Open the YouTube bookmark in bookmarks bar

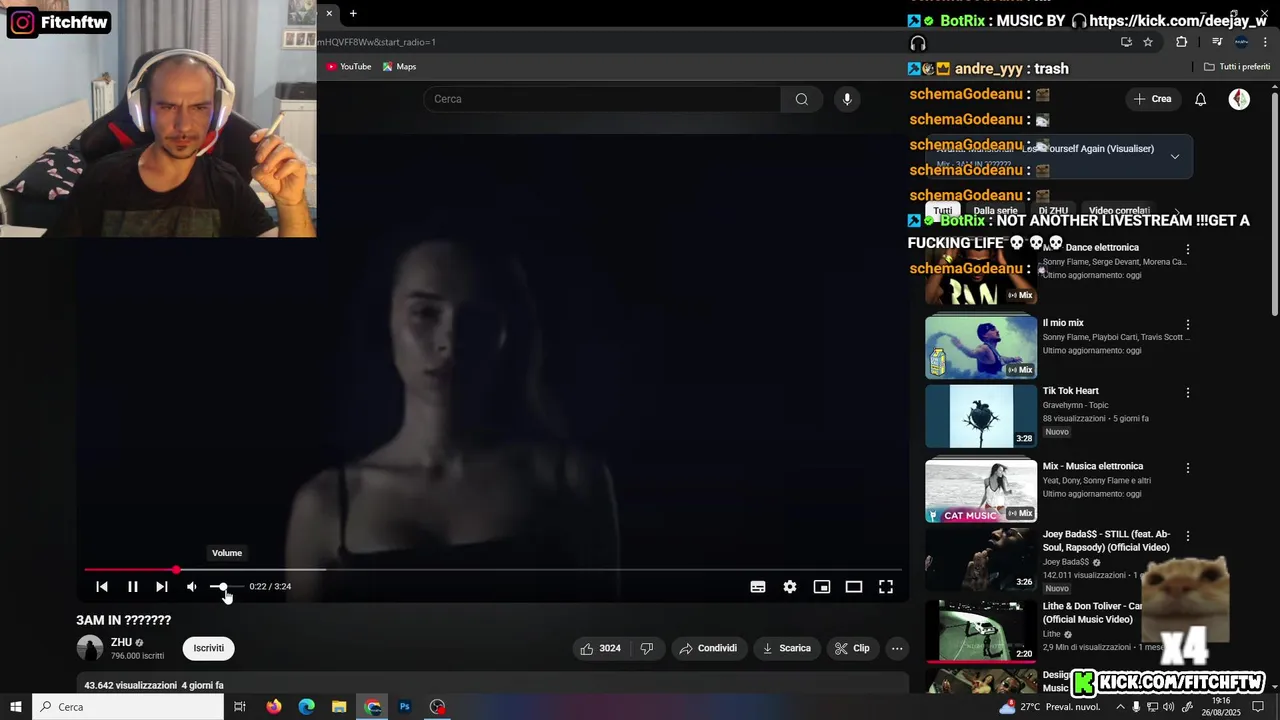[x=348, y=67]
